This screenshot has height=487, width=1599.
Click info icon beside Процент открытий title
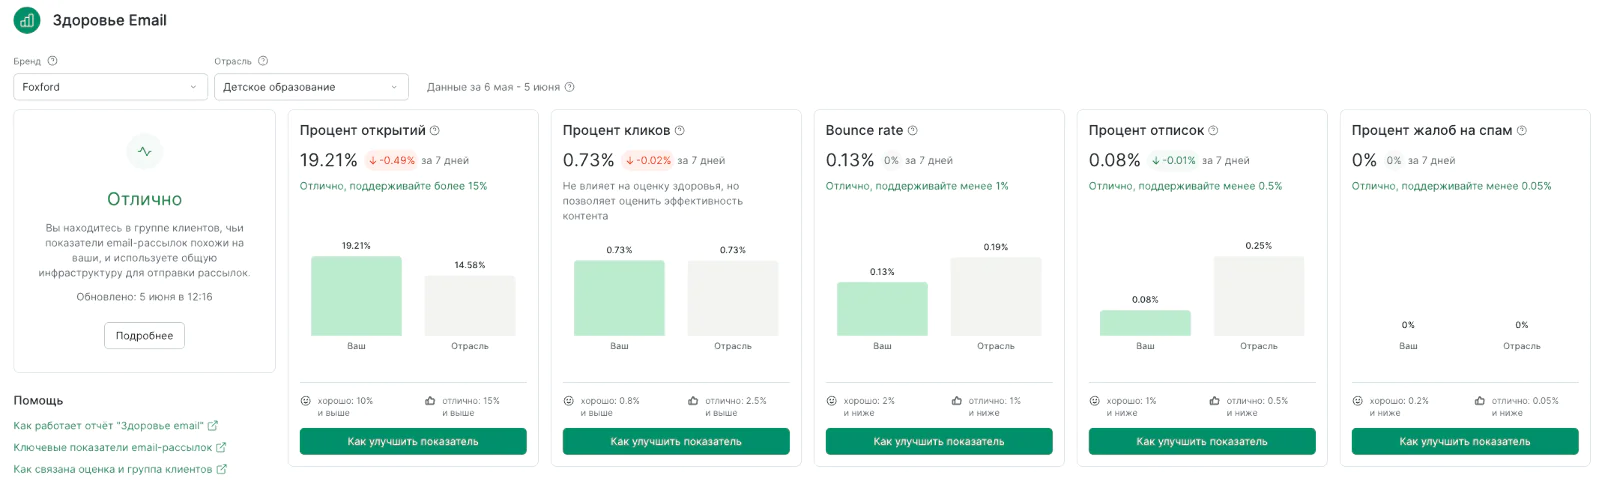435,131
